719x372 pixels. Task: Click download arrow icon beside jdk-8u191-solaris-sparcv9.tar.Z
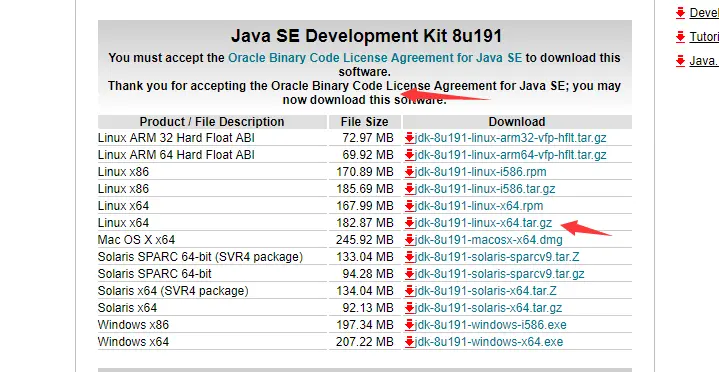[x=409, y=256]
